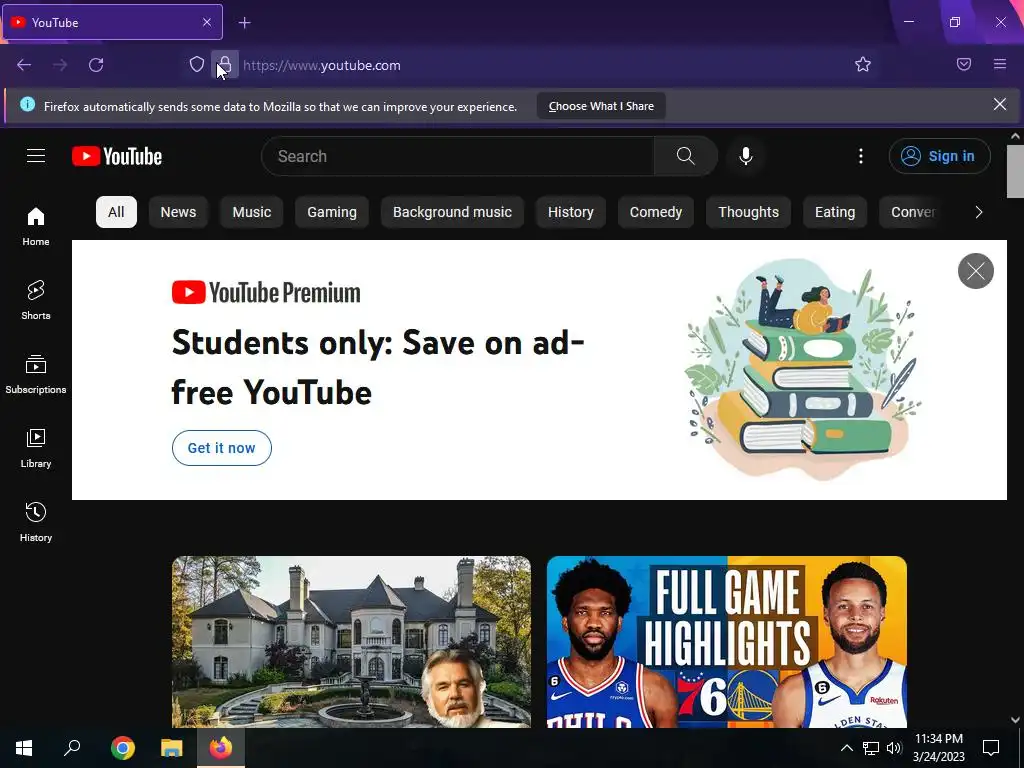The width and height of the screenshot is (1024, 768).
Task: Open Subscriptions from the sidebar
Action: coord(36,374)
